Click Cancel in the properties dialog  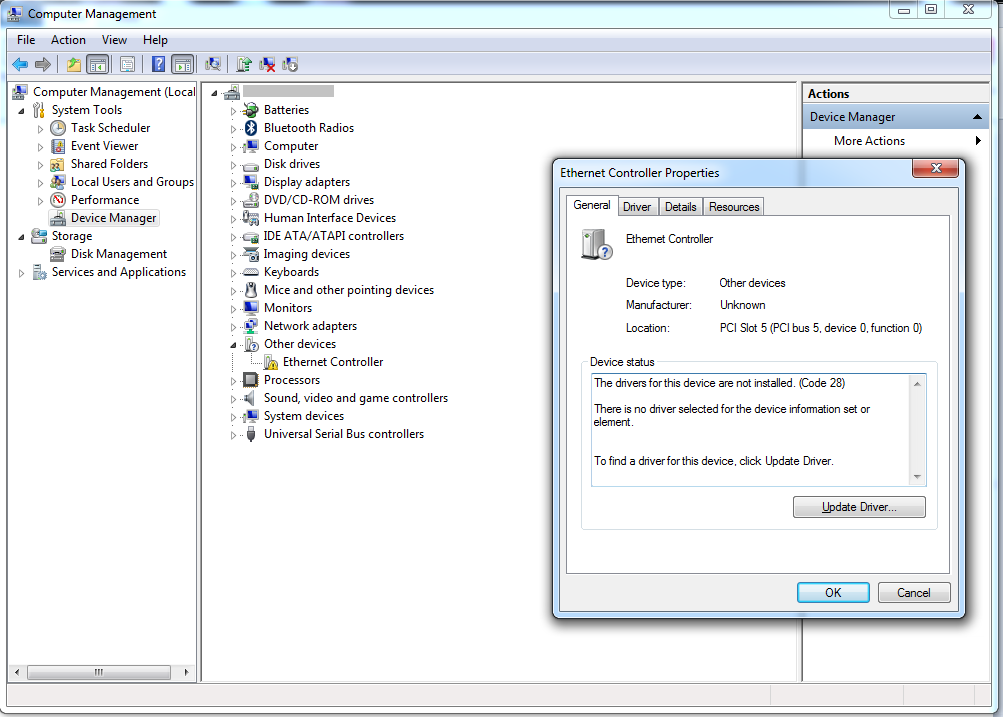point(914,593)
